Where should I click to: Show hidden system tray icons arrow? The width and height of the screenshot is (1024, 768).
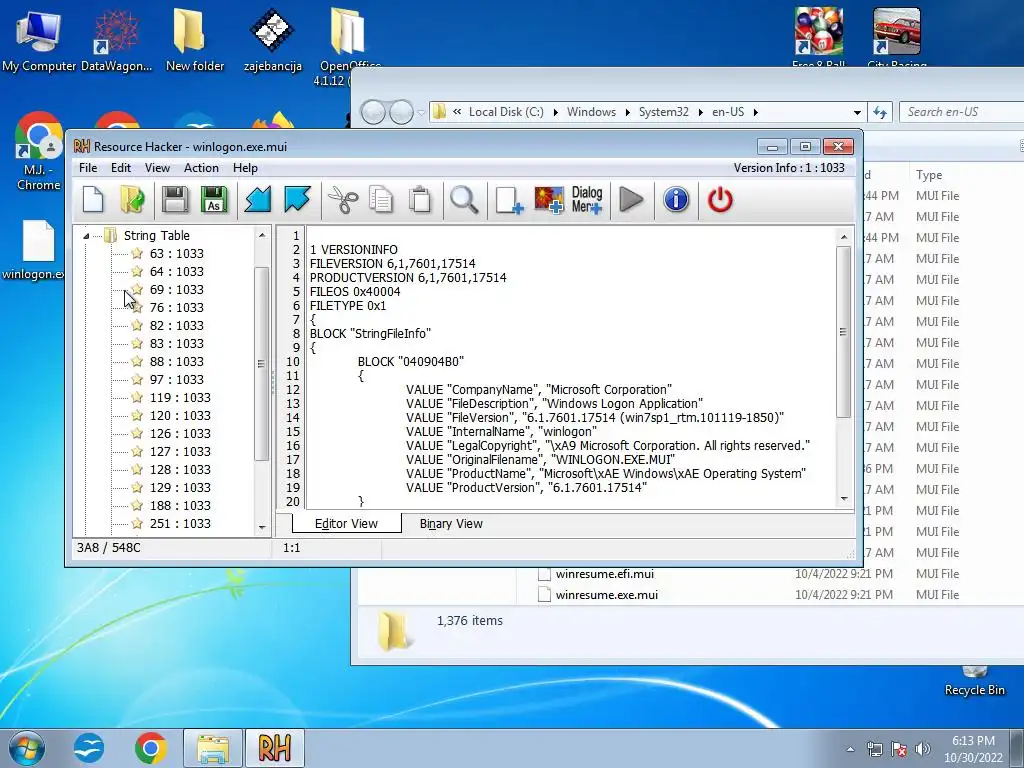[x=850, y=749]
